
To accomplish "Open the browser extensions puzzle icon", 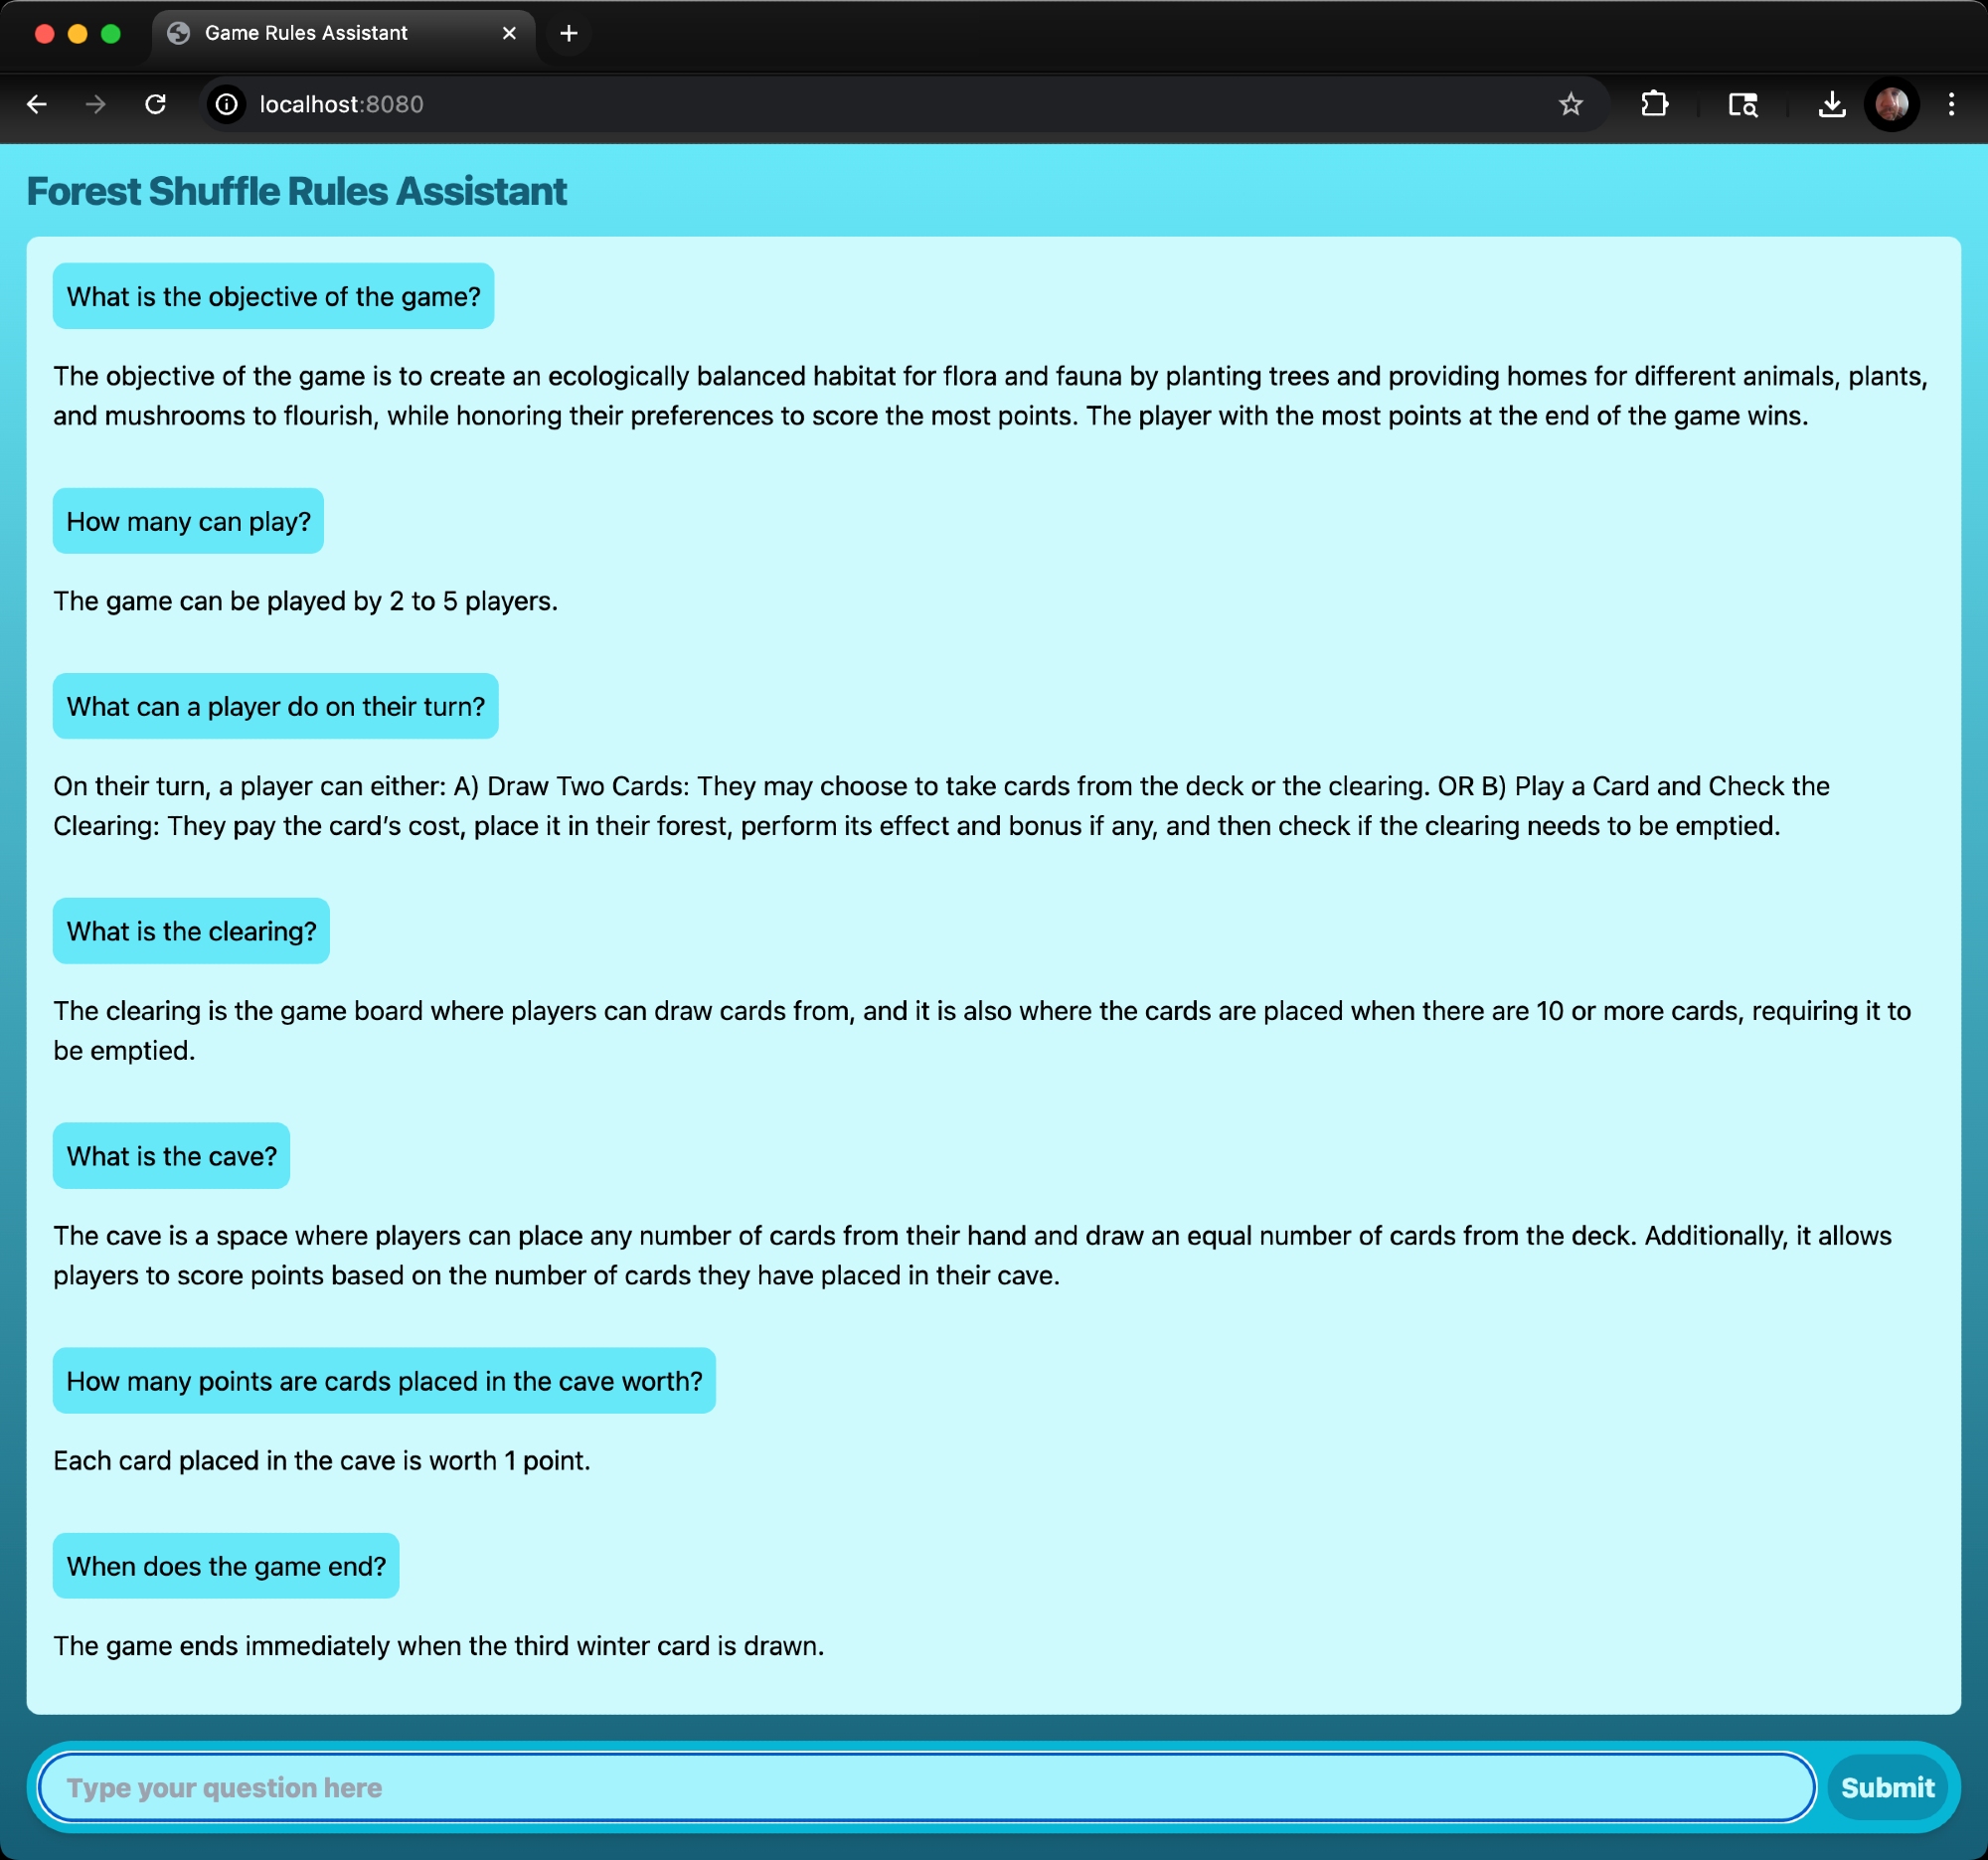I will (x=1654, y=104).
